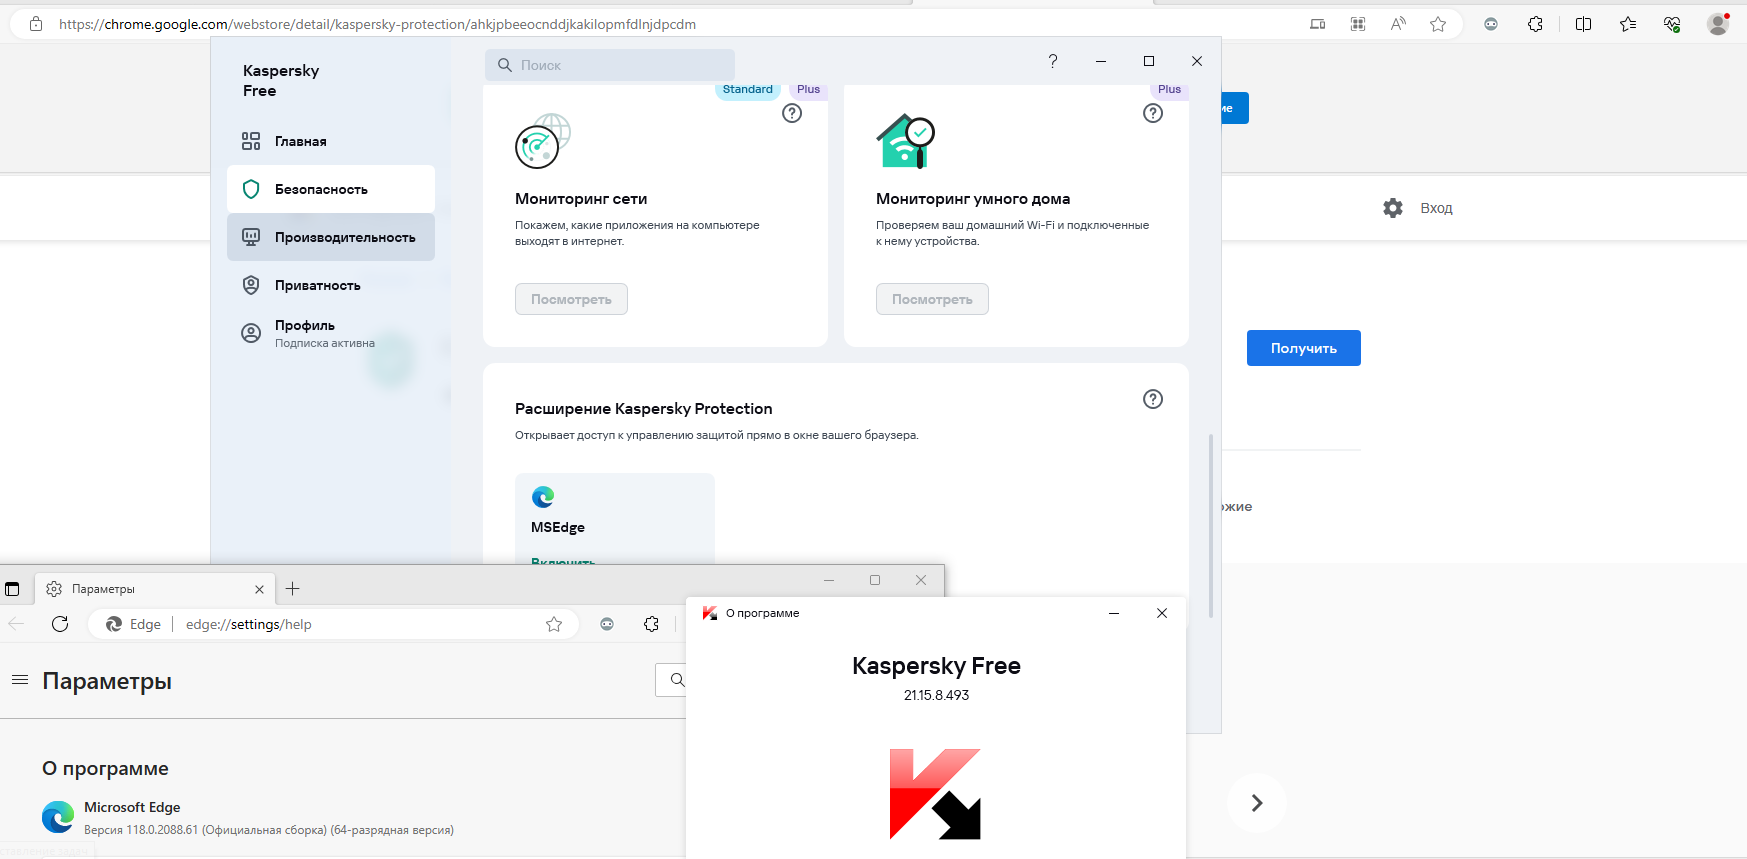Click the next-arrow chevron on web store page
Image resolution: width=1747 pixels, height=859 pixels.
pyautogui.click(x=1257, y=803)
